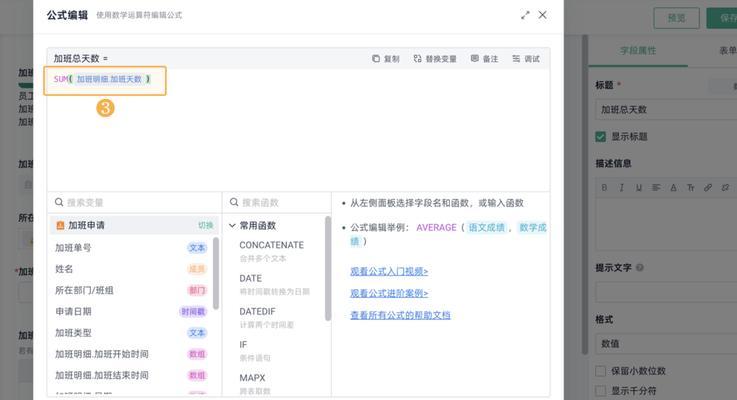Click the 替换变量 replace-variable button
The image size is (737, 400).
pos(435,59)
